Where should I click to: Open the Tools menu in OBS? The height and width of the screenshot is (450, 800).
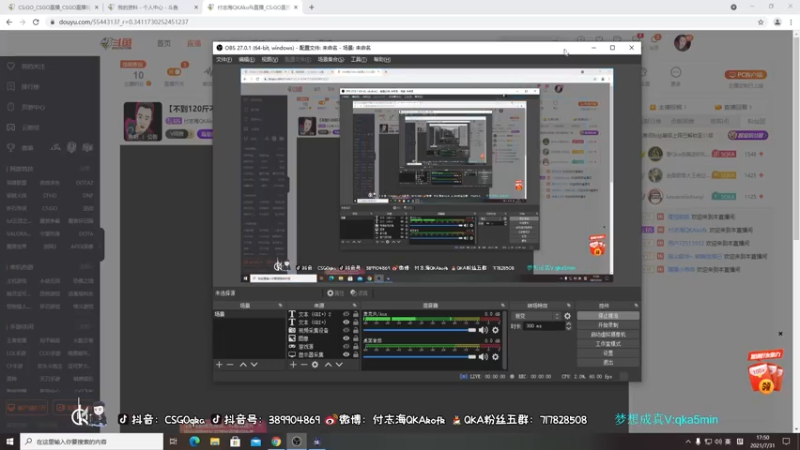click(359, 60)
